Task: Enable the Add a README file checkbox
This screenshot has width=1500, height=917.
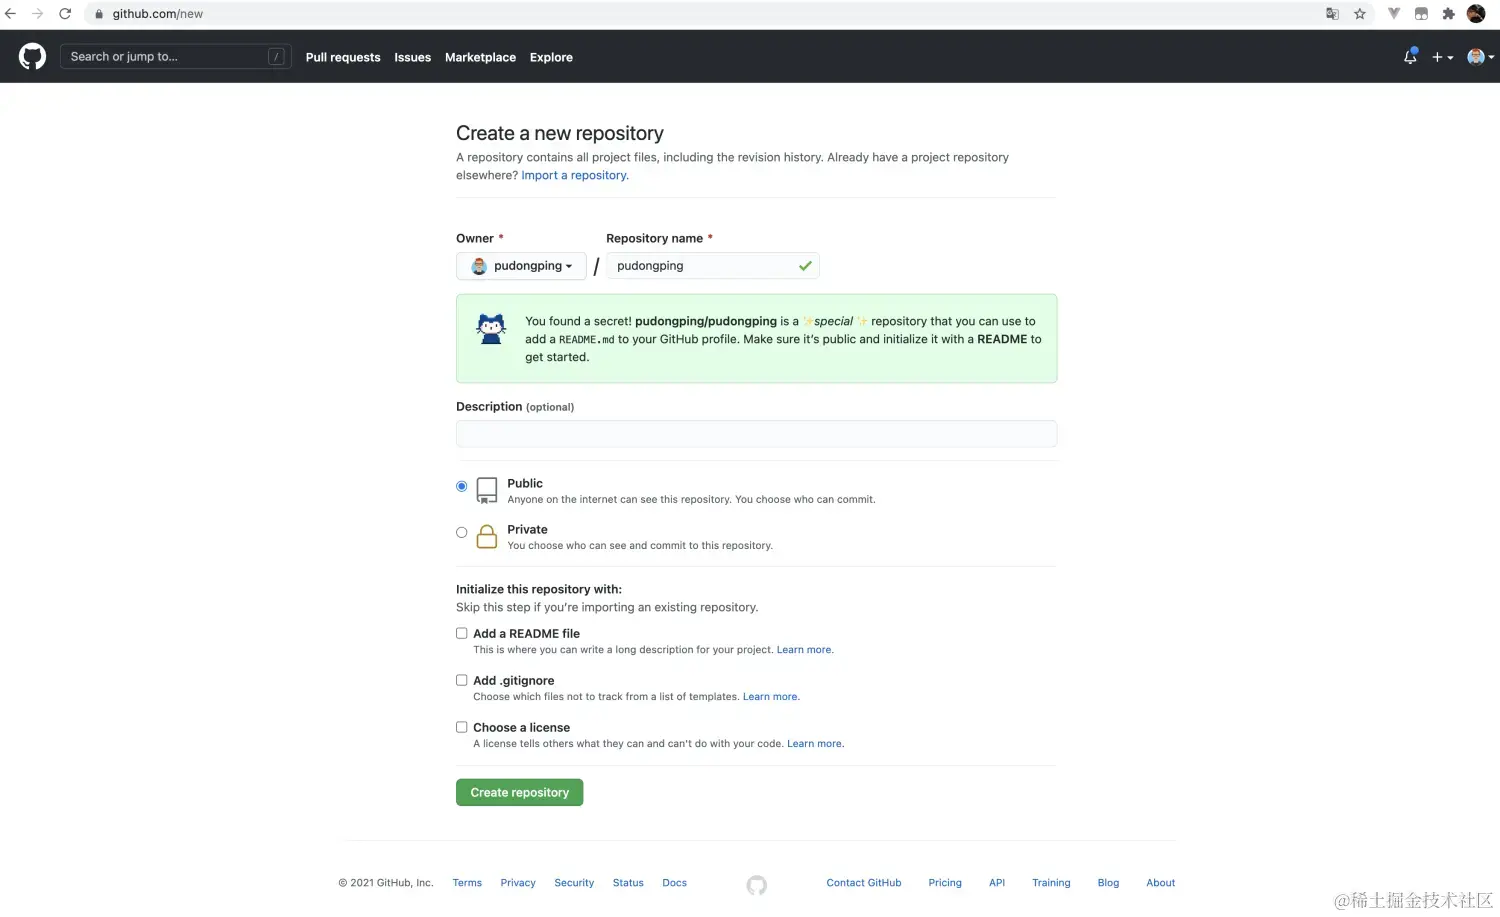Action: tap(461, 633)
